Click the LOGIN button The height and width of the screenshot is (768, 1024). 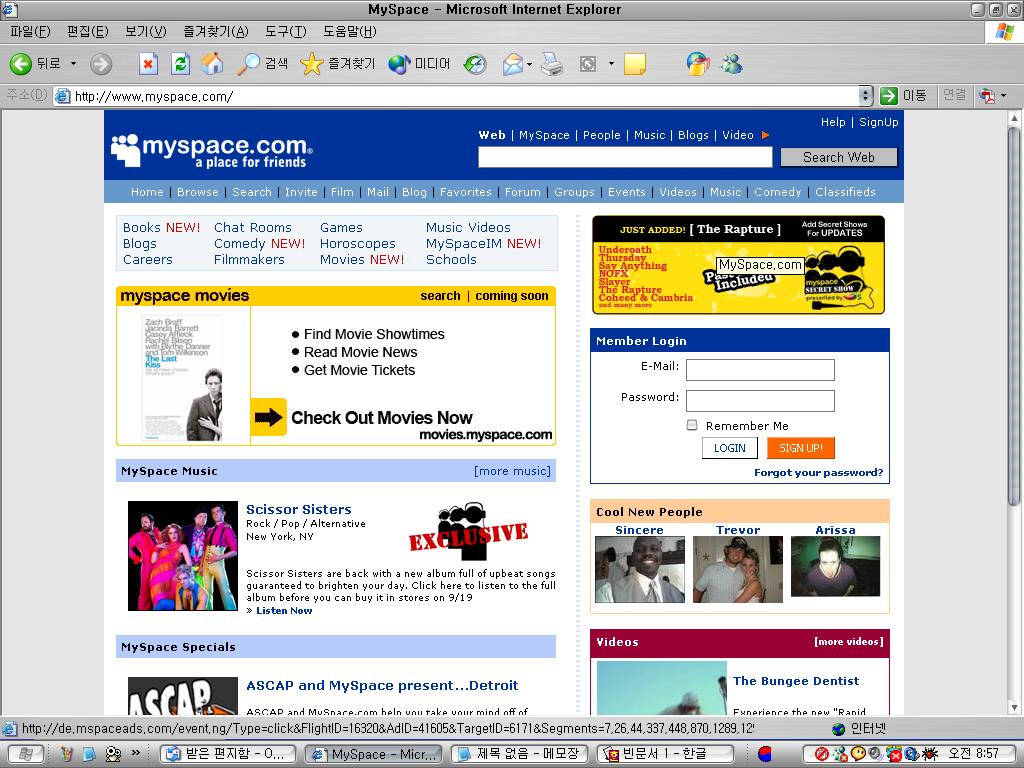coord(729,448)
